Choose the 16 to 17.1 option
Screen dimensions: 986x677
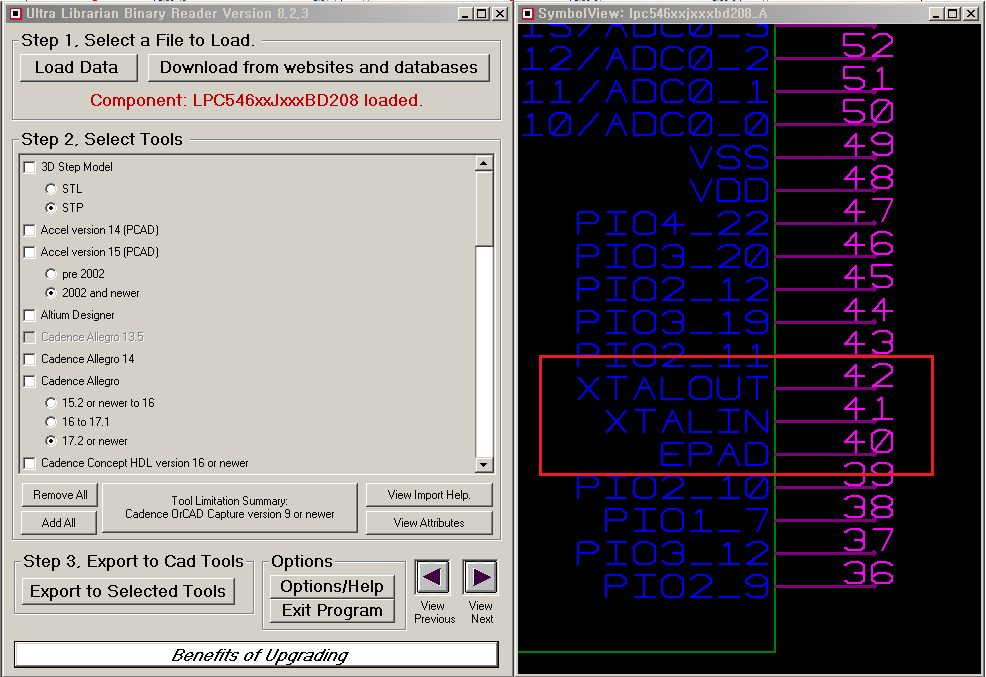(x=51, y=422)
